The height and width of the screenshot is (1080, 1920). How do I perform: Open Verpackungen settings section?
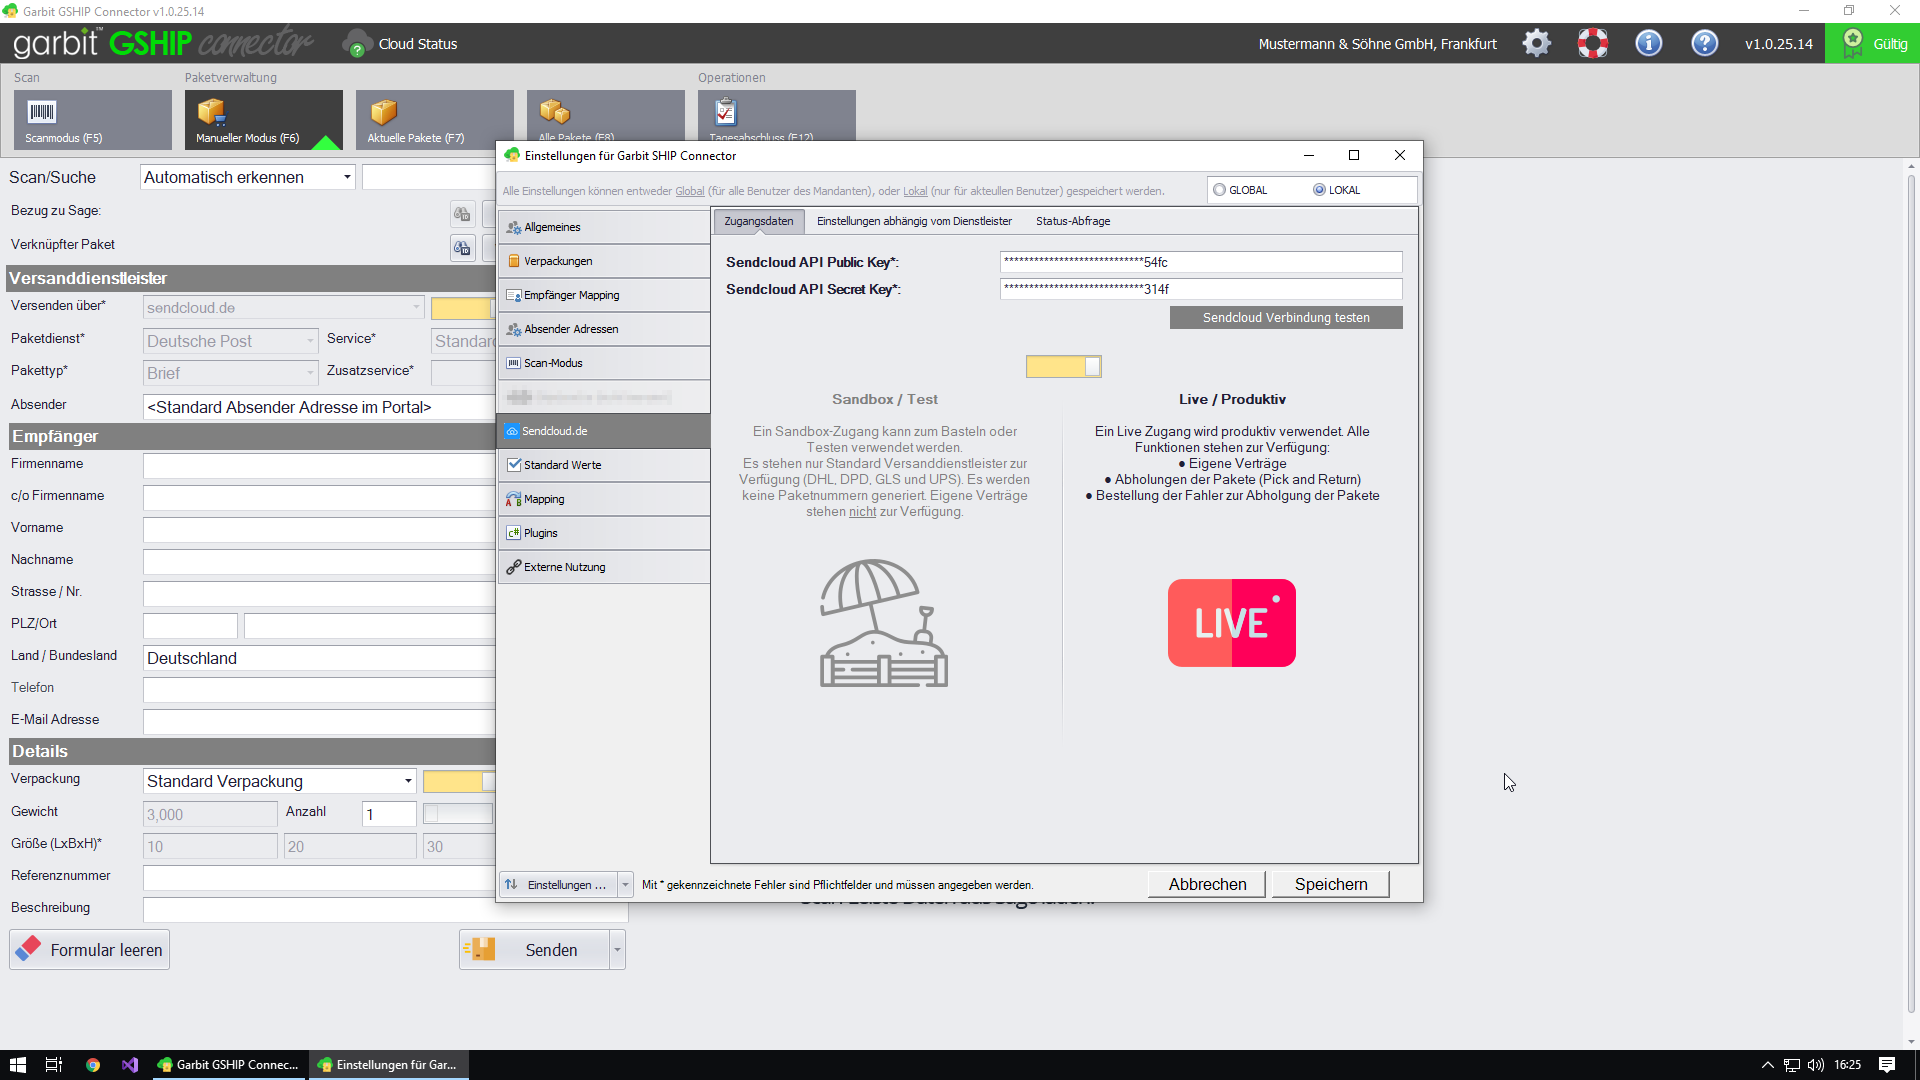coord(604,261)
